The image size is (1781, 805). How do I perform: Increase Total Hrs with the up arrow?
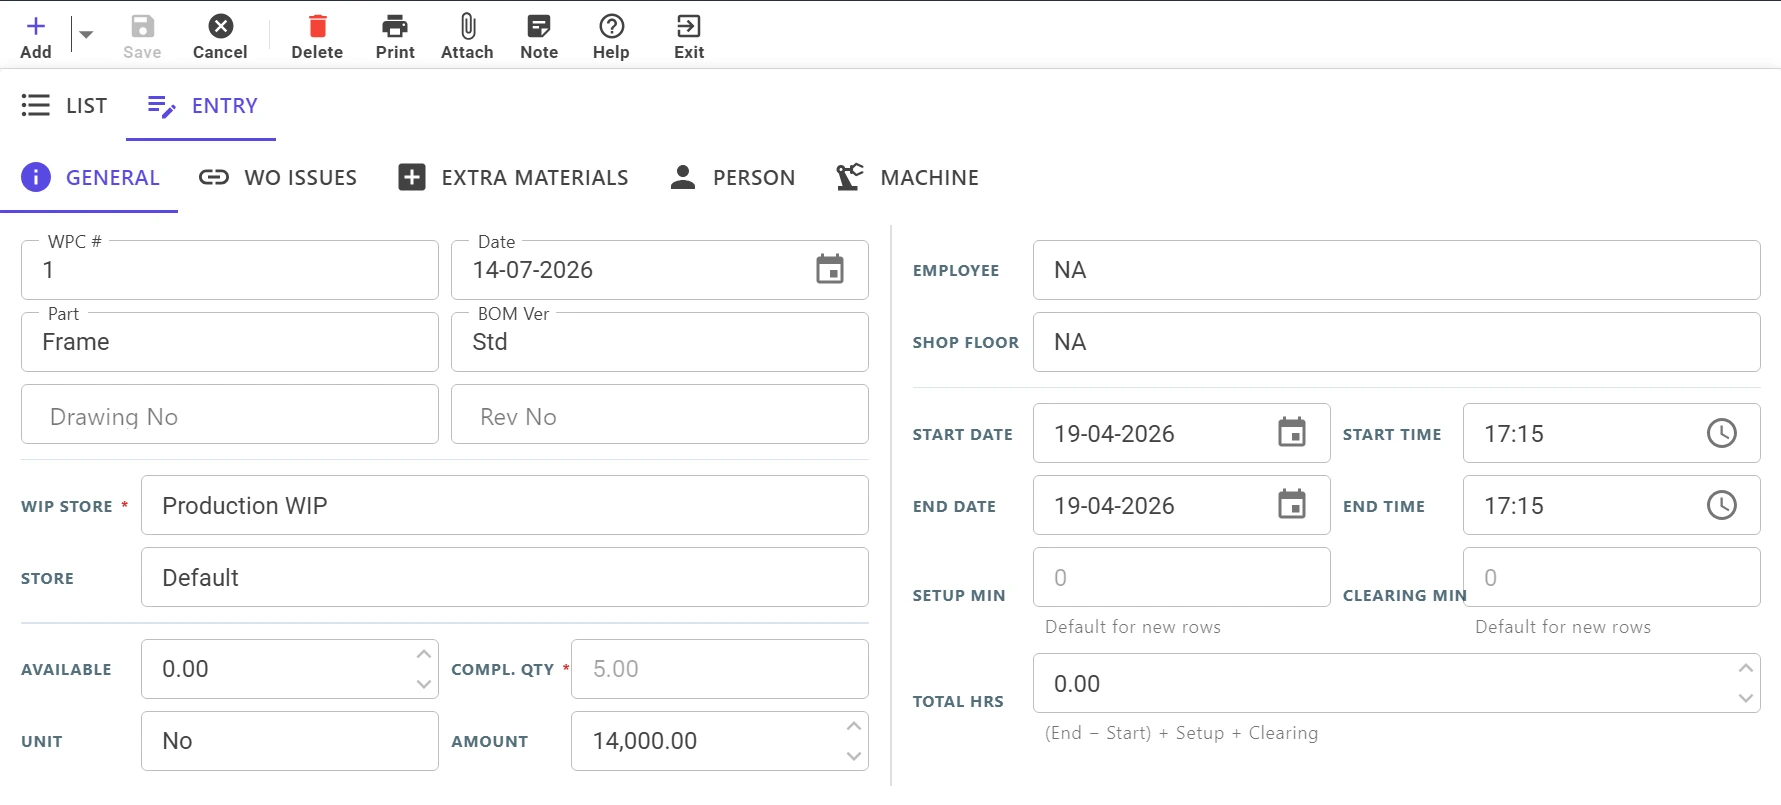[x=1746, y=668]
